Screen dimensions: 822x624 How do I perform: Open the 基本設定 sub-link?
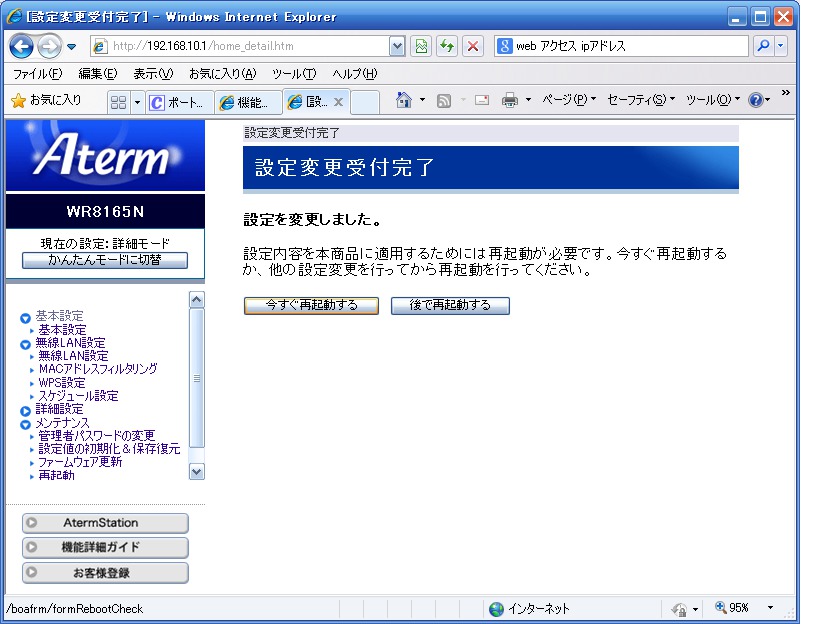click(x=62, y=330)
